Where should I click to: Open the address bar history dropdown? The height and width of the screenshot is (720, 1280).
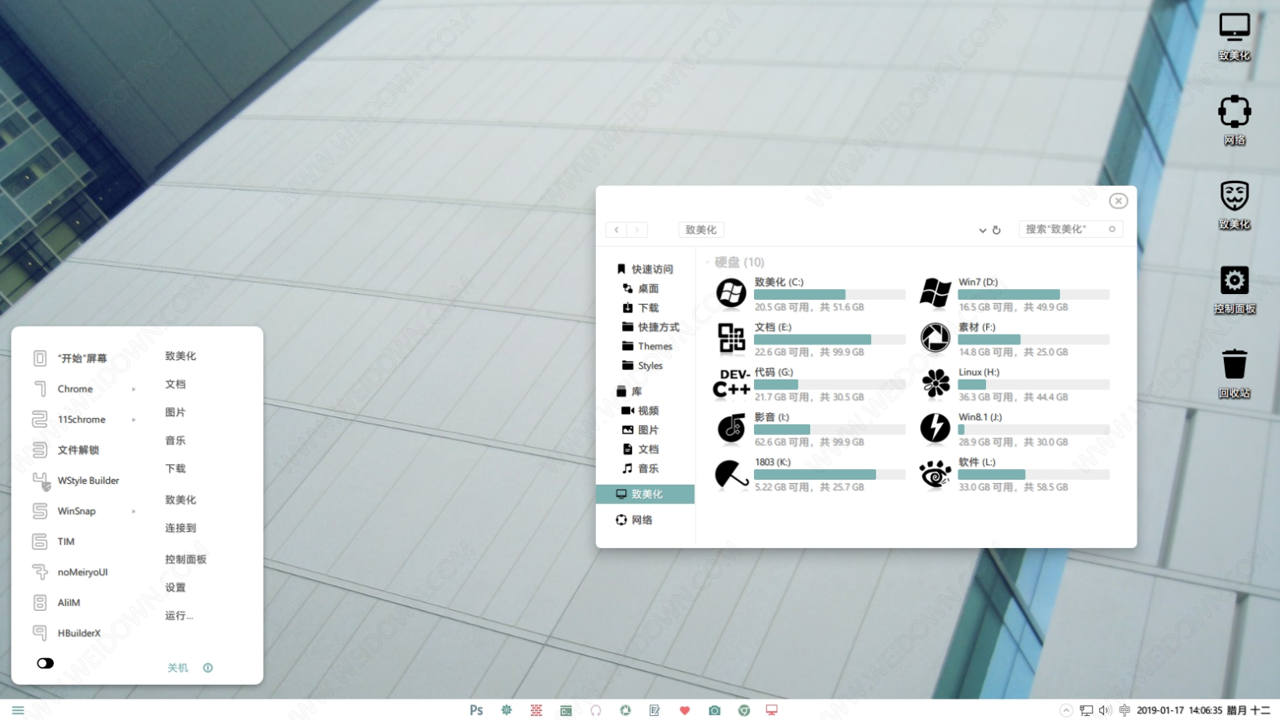click(982, 230)
